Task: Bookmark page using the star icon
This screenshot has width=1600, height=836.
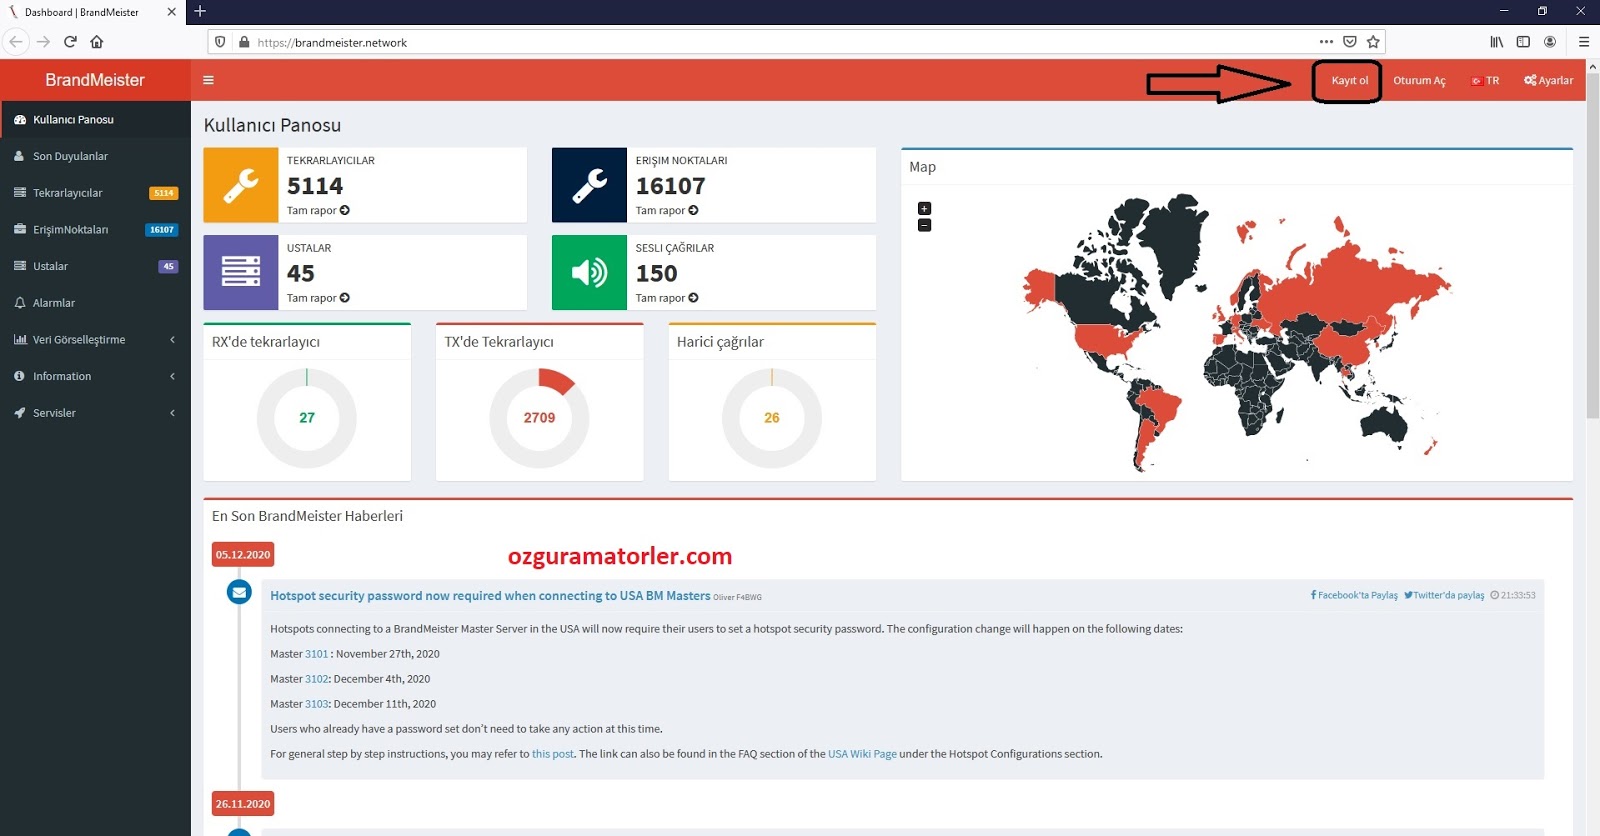Action: 1373,42
